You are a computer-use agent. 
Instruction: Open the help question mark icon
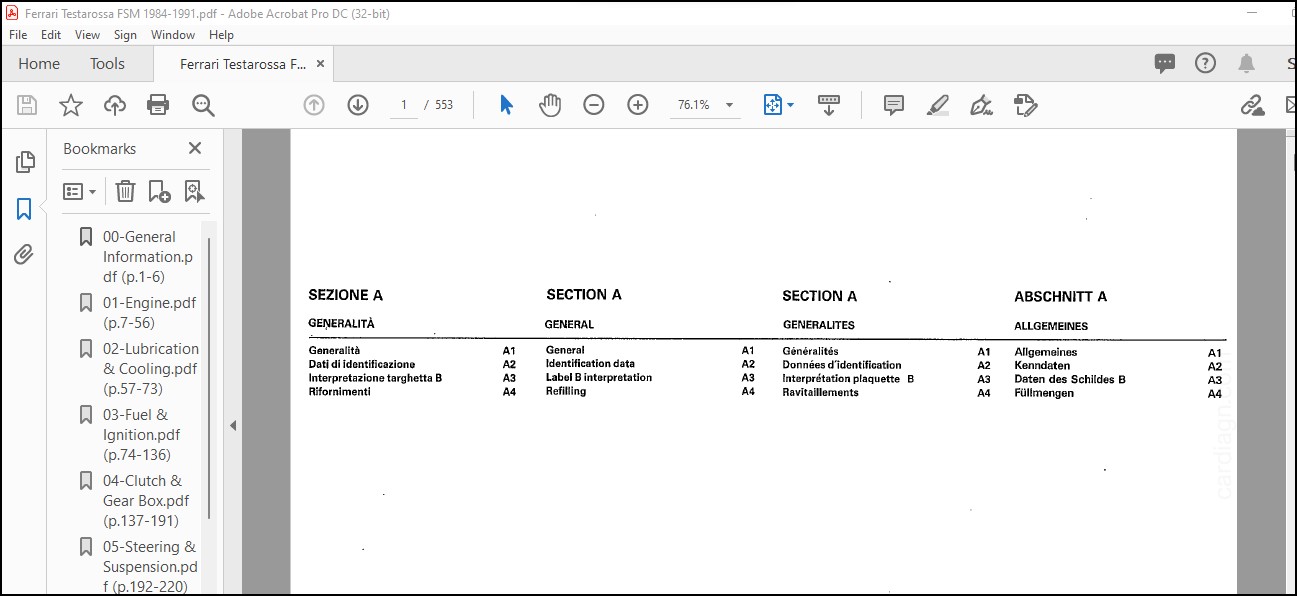click(x=1206, y=64)
